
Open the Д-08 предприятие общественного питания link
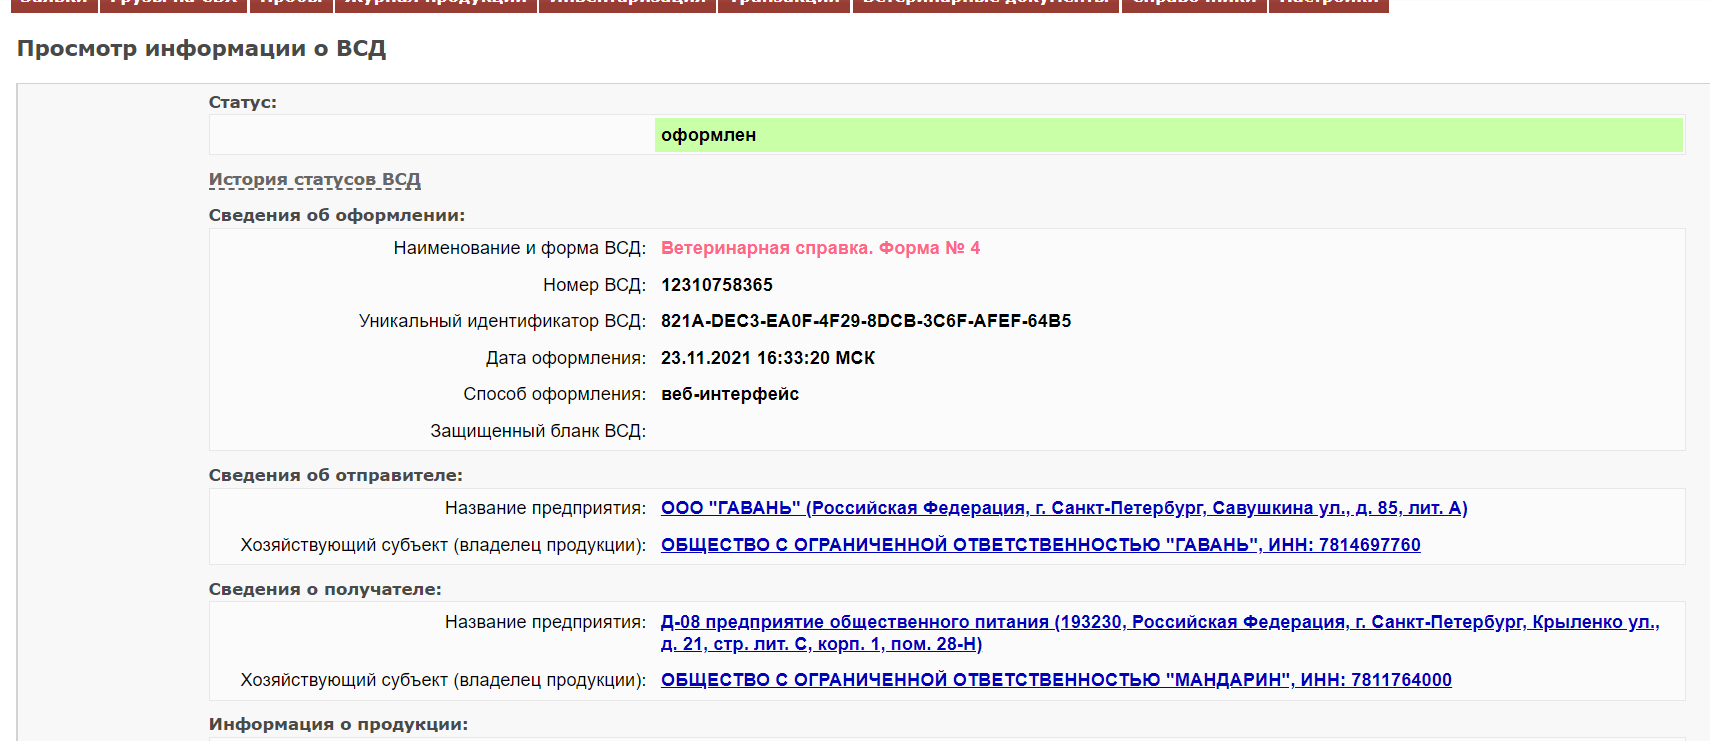coord(1159,622)
